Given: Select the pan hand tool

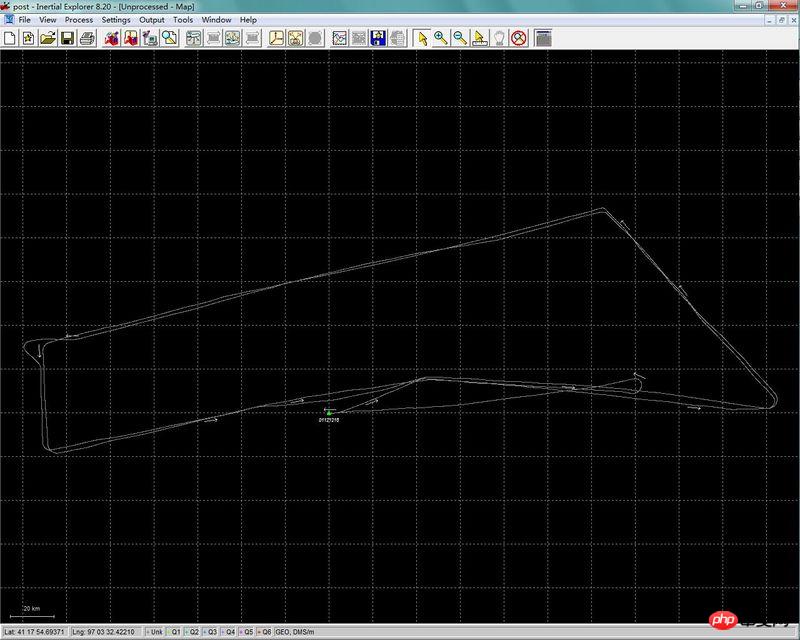Looking at the screenshot, I should click(499, 38).
